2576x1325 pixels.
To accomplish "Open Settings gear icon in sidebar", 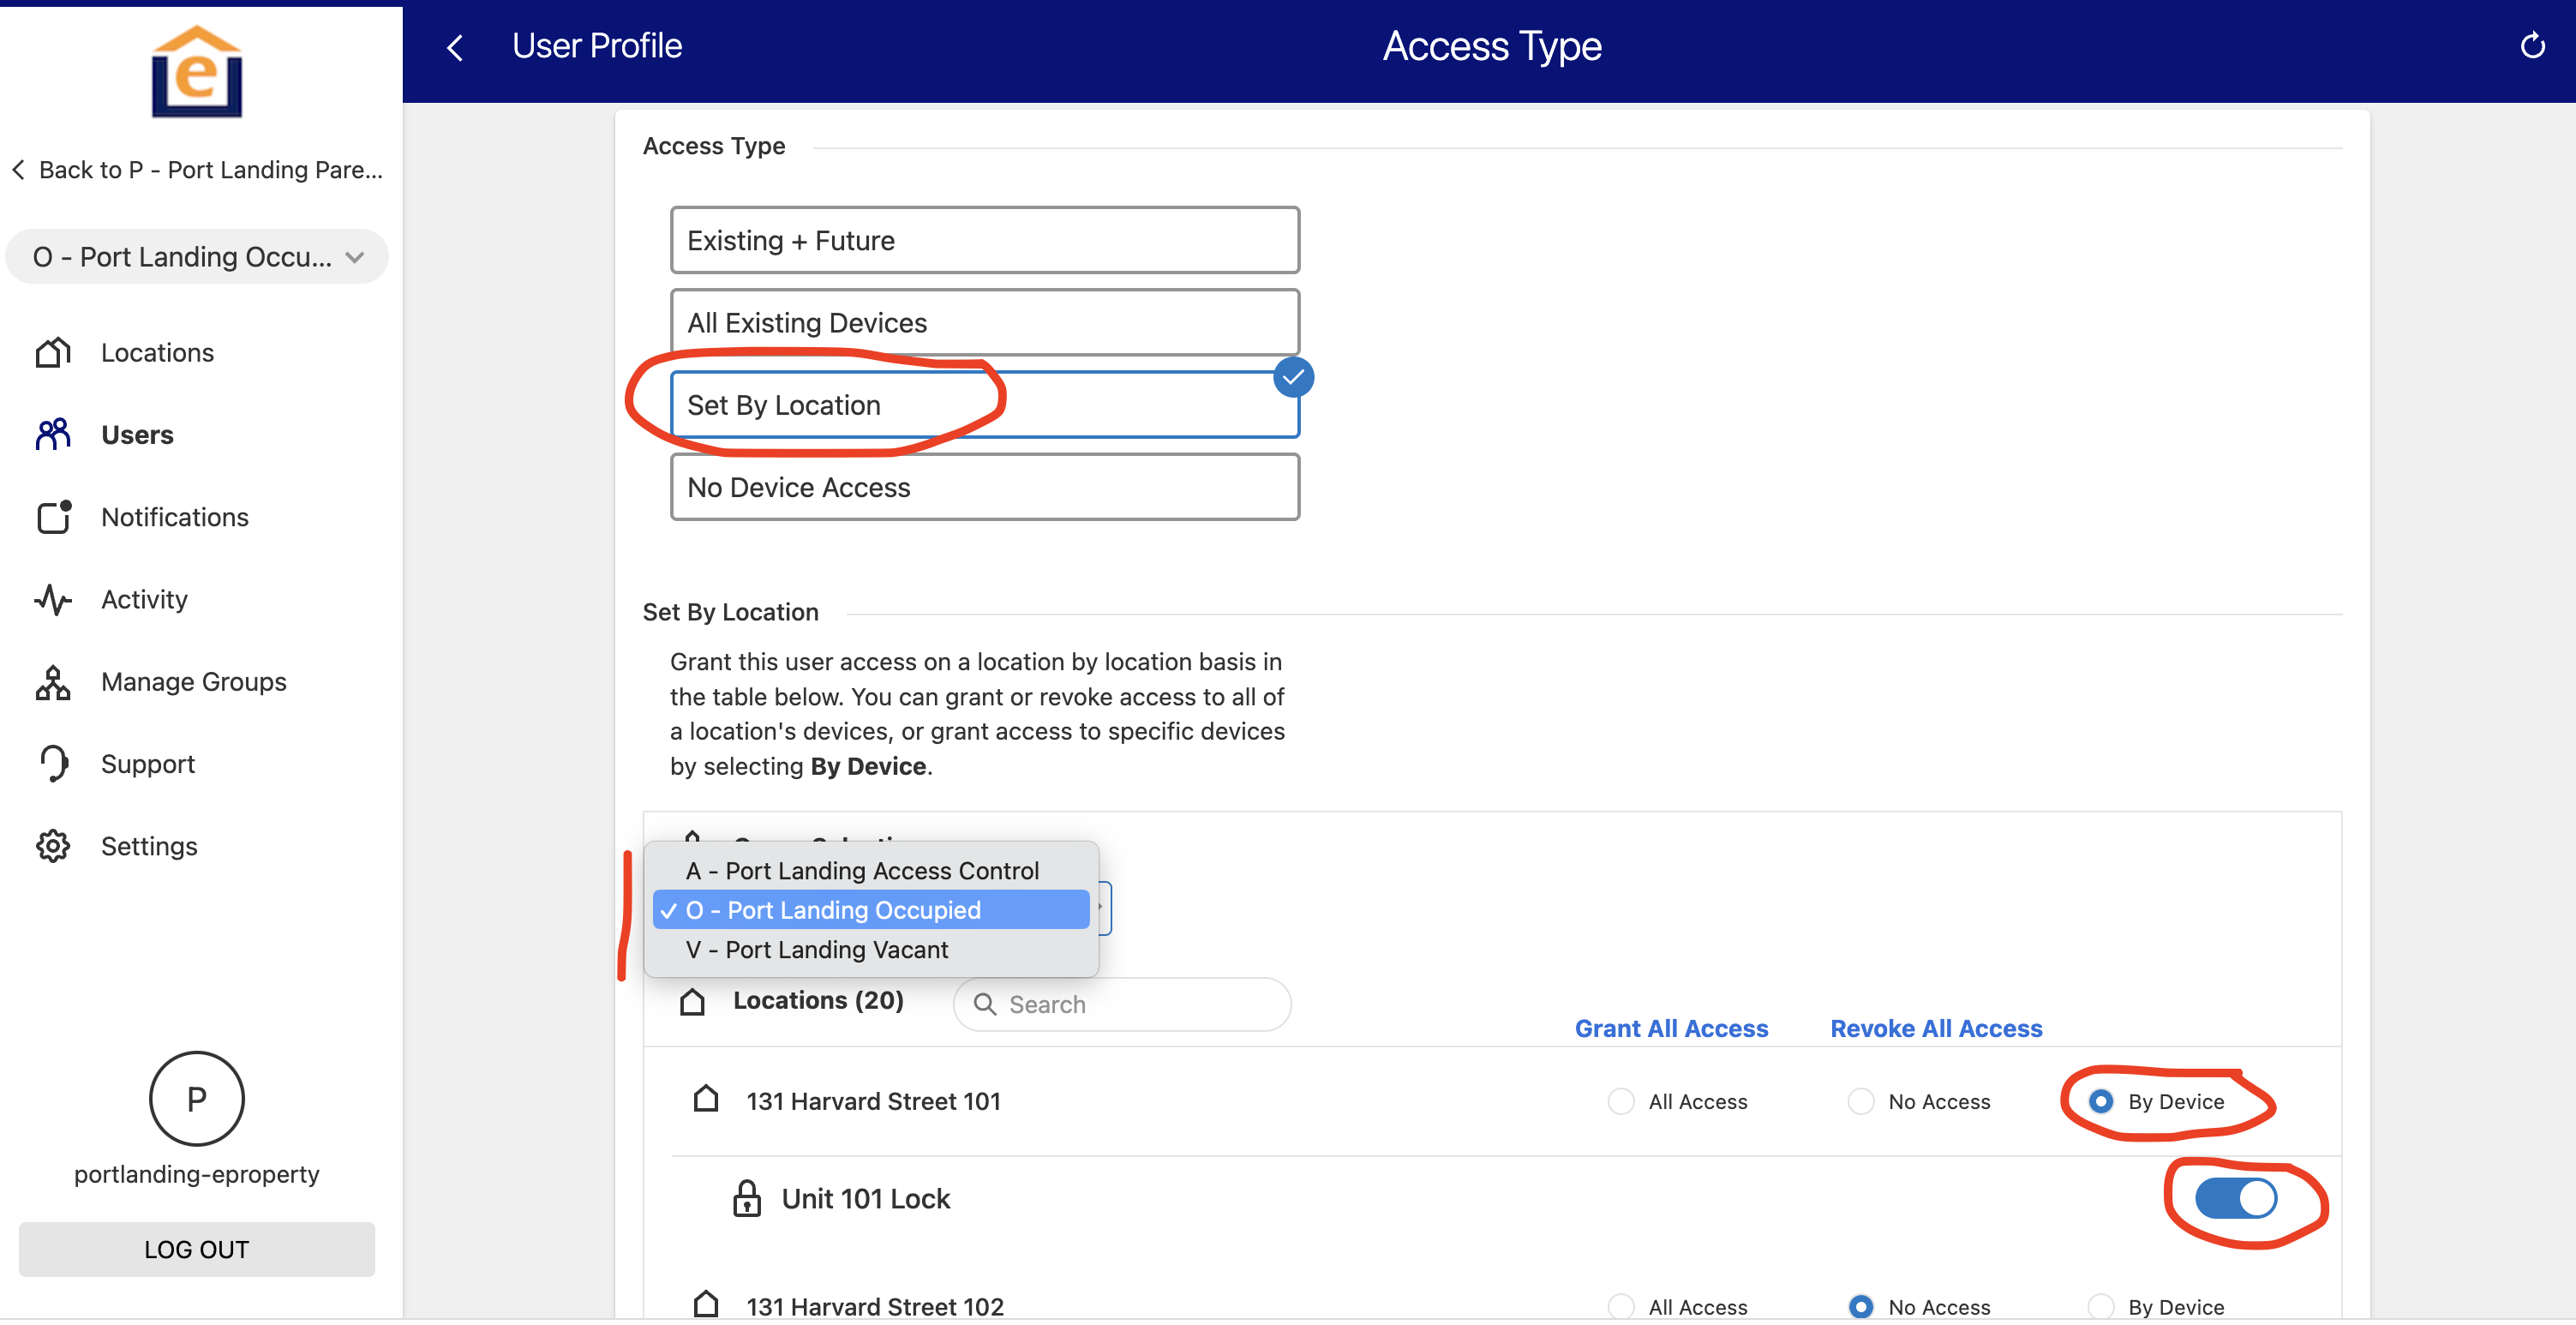I will [53, 846].
